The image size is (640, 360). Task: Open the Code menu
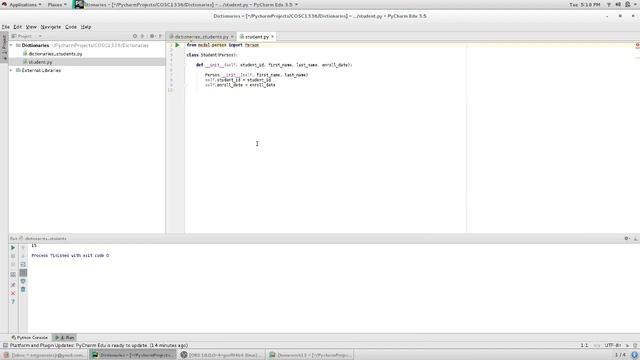click(x=71, y=27)
